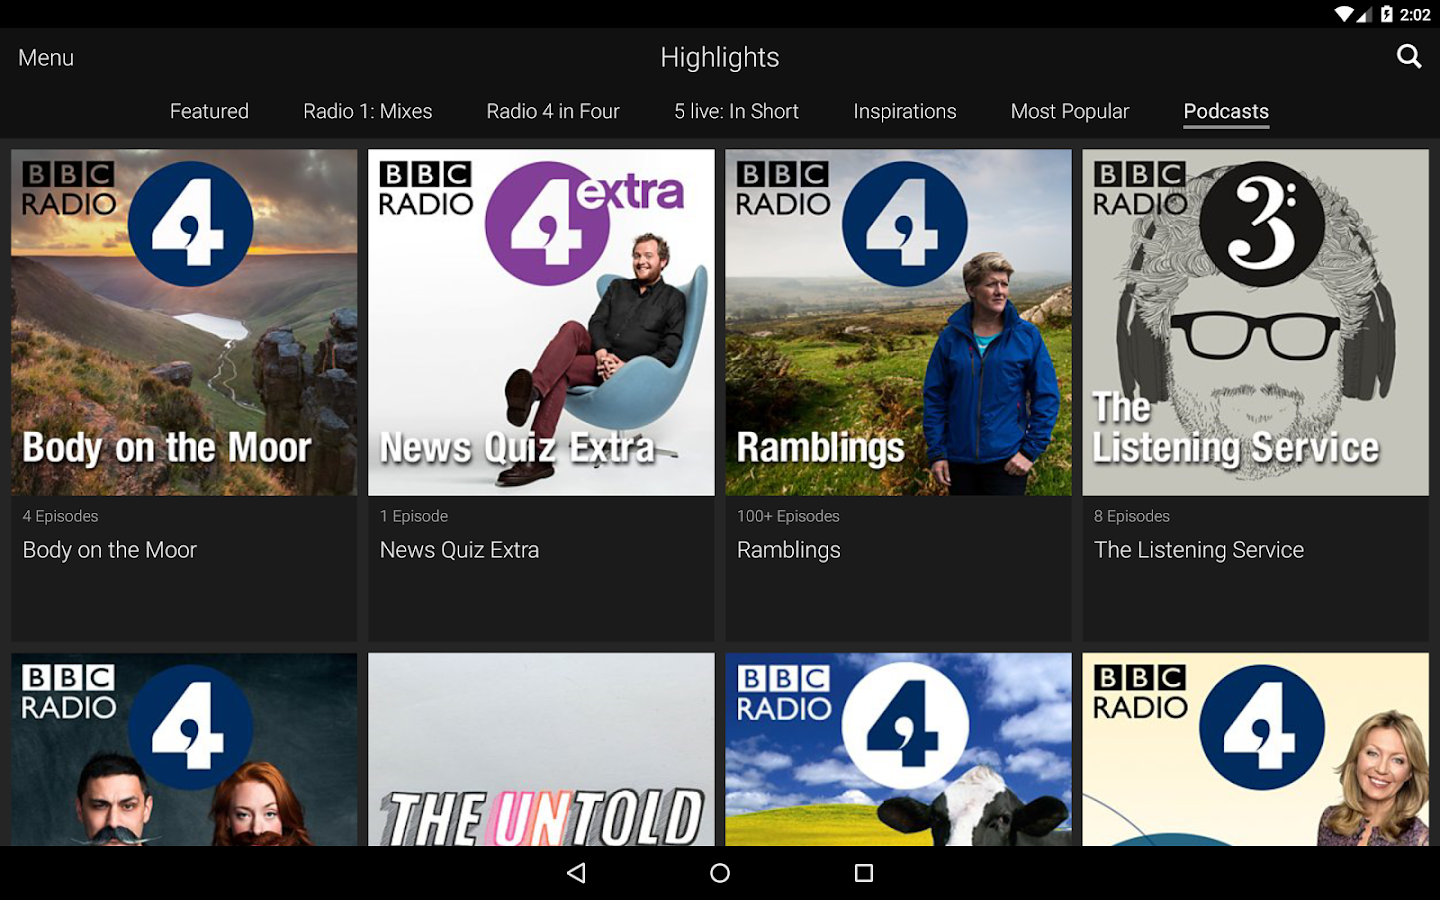This screenshot has height=900, width=1440.
Task: Open the Radio 4 podcast with blonde woman
Action: (1255, 749)
